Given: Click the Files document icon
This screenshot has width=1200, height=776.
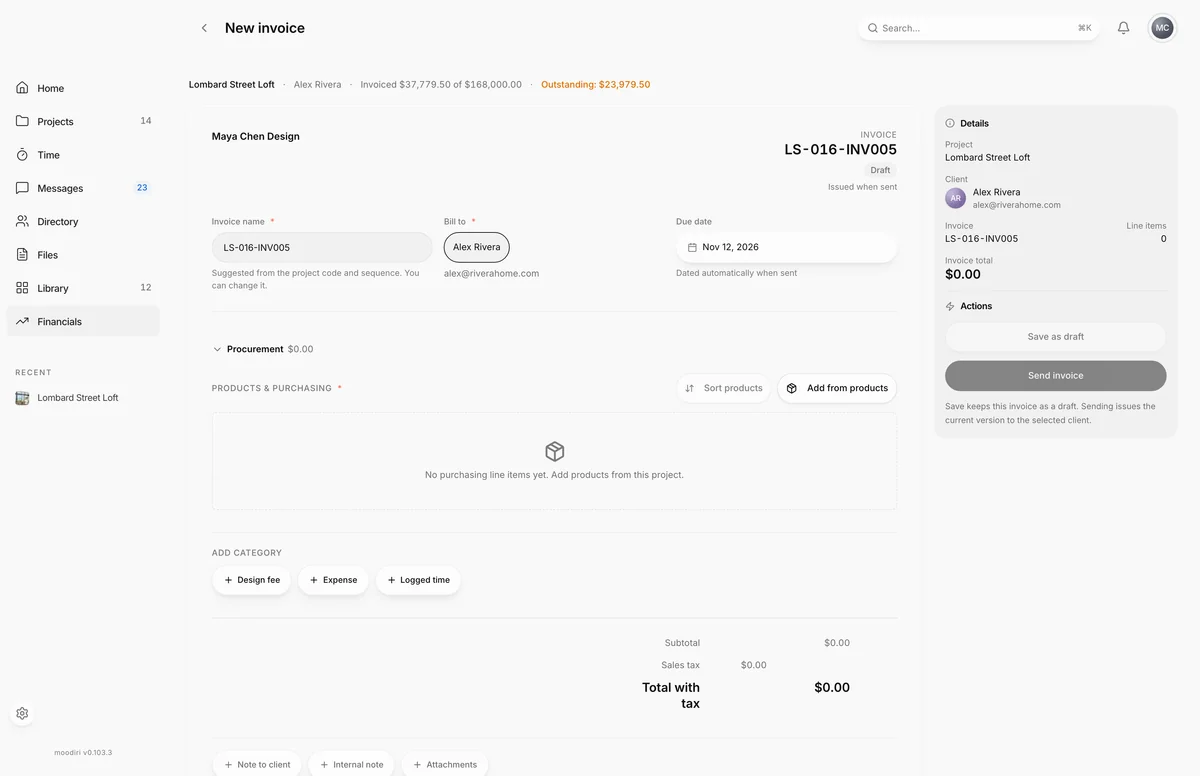Looking at the screenshot, I should click(x=22, y=255).
